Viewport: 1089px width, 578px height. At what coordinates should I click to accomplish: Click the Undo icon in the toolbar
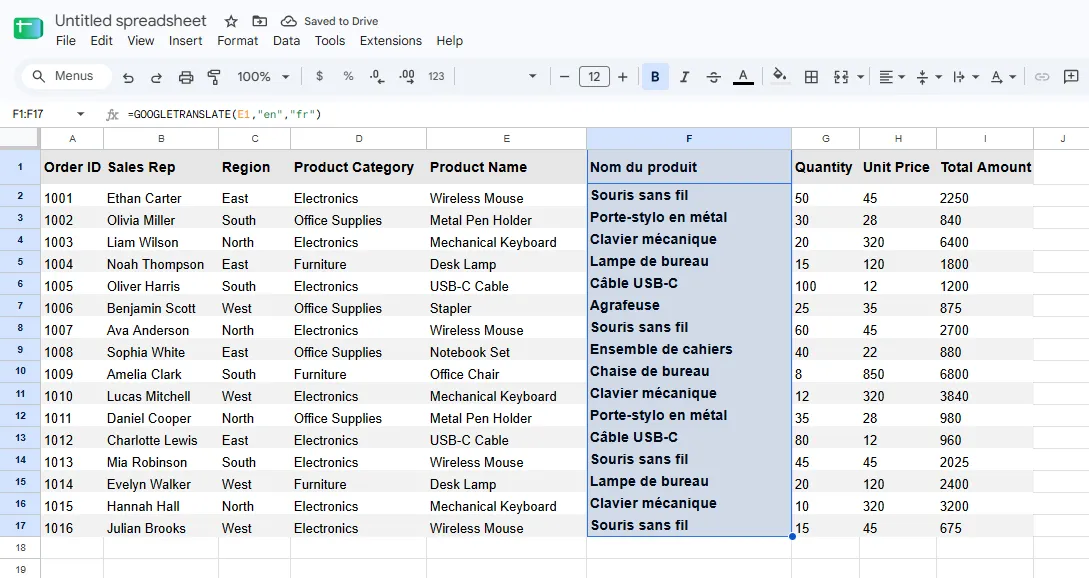tap(128, 77)
